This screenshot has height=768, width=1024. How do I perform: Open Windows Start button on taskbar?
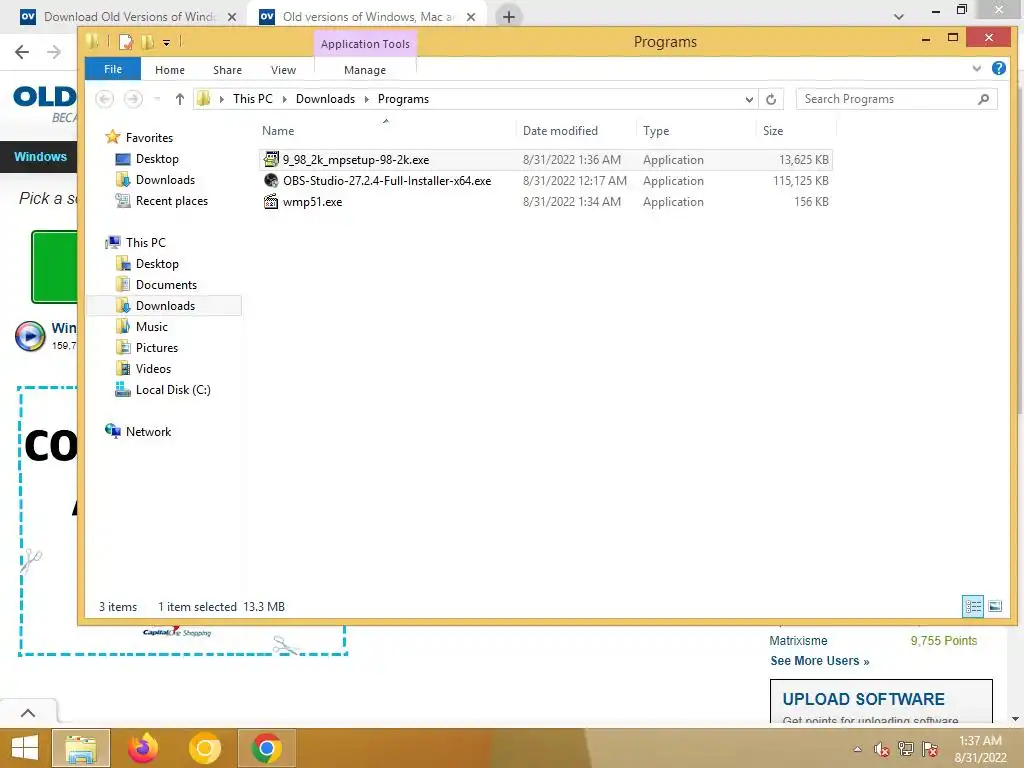pos(24,748)
